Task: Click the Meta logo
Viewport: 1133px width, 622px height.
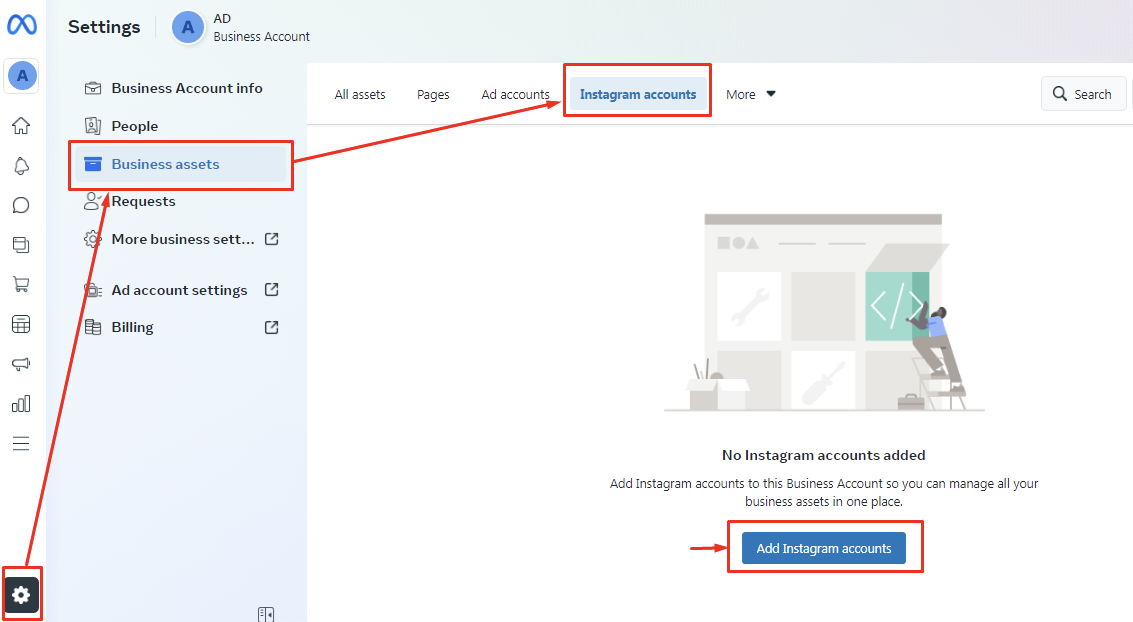Action: click(x=22, y=26)
